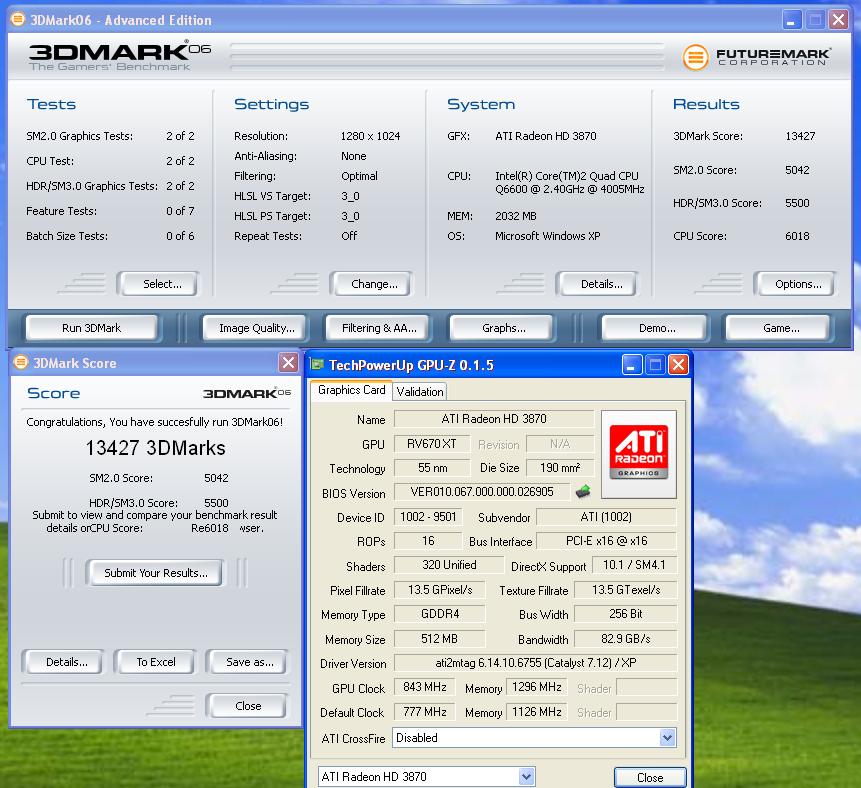Click the GPU Name field ATI Radeon HD 3870
861x788 pixels.
click(494, 419)
